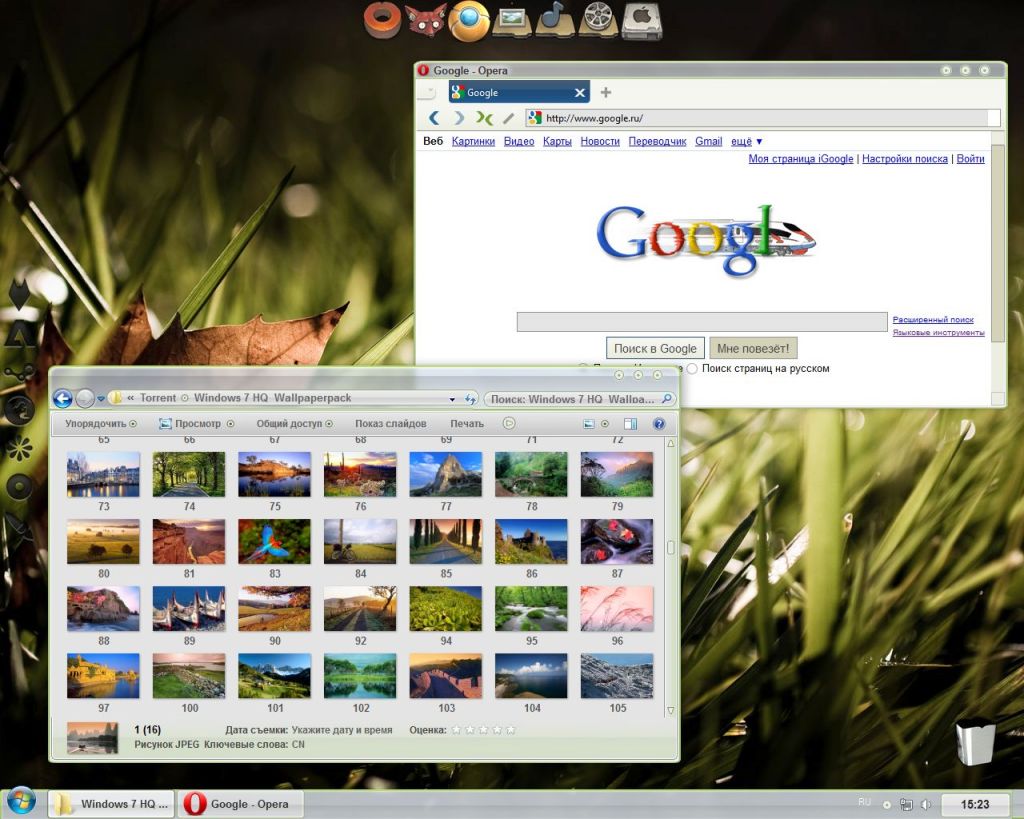
Task: Open the "ещё" dropdown on Google
Action: click(x=746, y=142)
